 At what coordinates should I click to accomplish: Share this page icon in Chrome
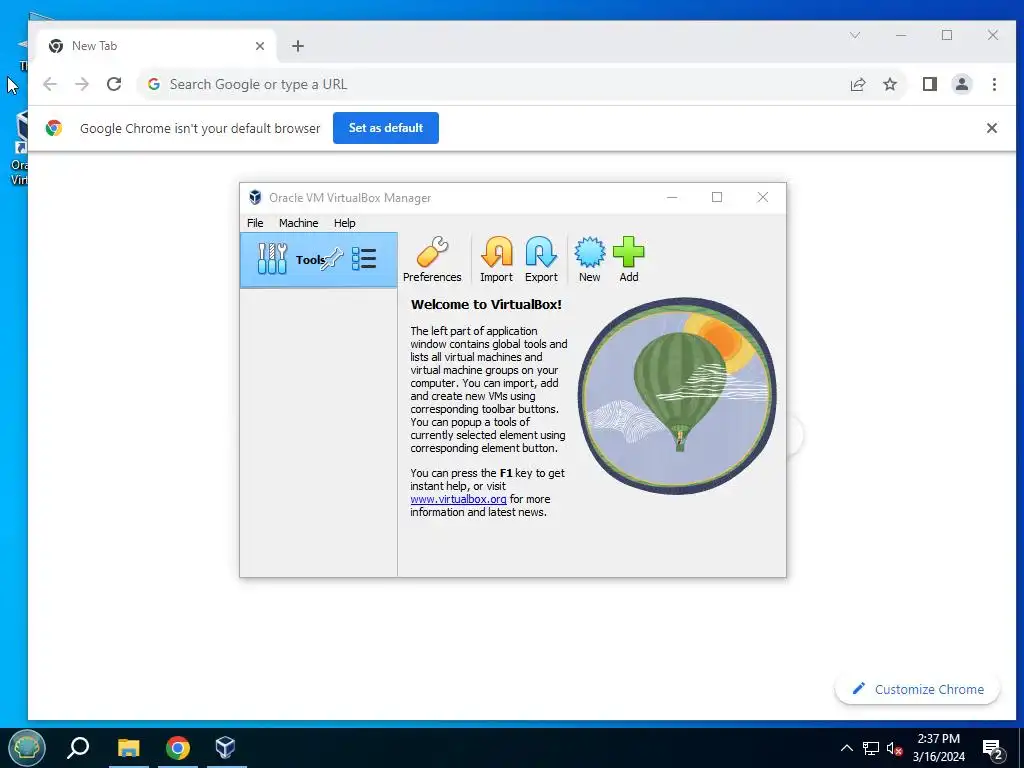(x=857, y=84)
